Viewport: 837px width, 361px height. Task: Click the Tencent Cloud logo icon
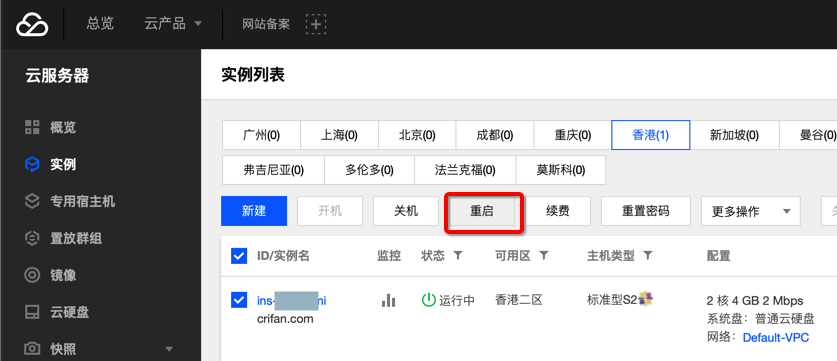pyautogui.click(x=32, y=25)
